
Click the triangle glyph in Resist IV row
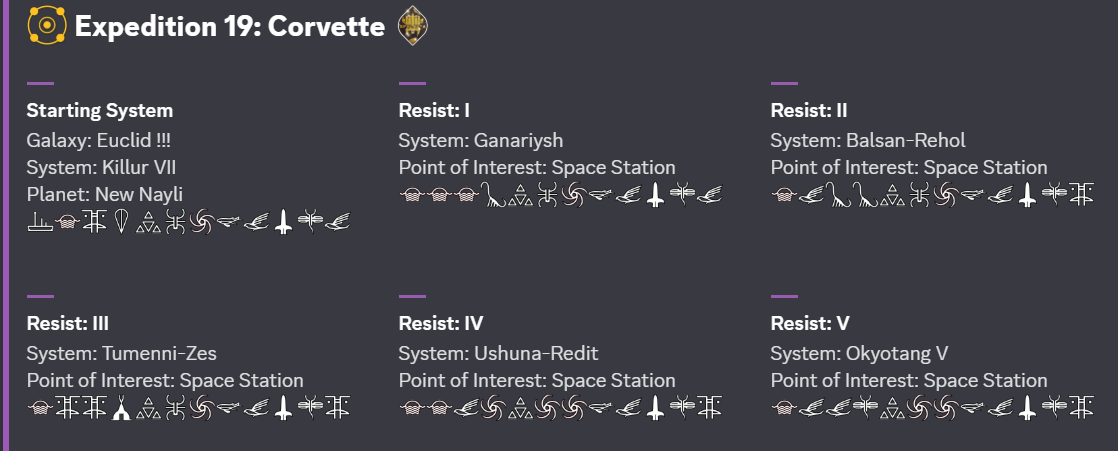(520, 408)
